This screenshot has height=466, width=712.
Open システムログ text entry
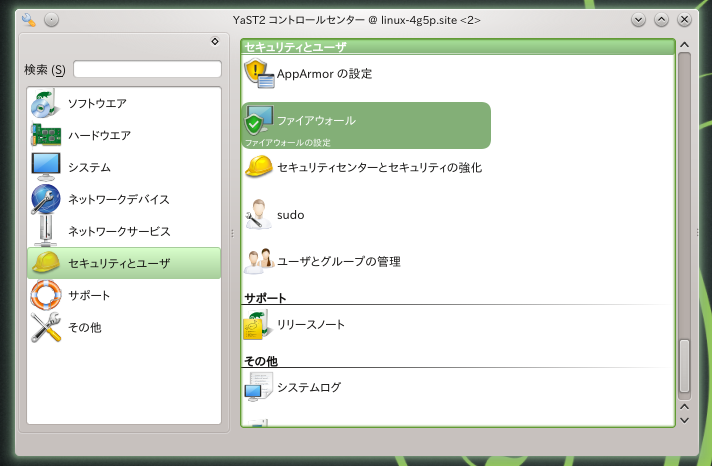[x=309, y=387]
